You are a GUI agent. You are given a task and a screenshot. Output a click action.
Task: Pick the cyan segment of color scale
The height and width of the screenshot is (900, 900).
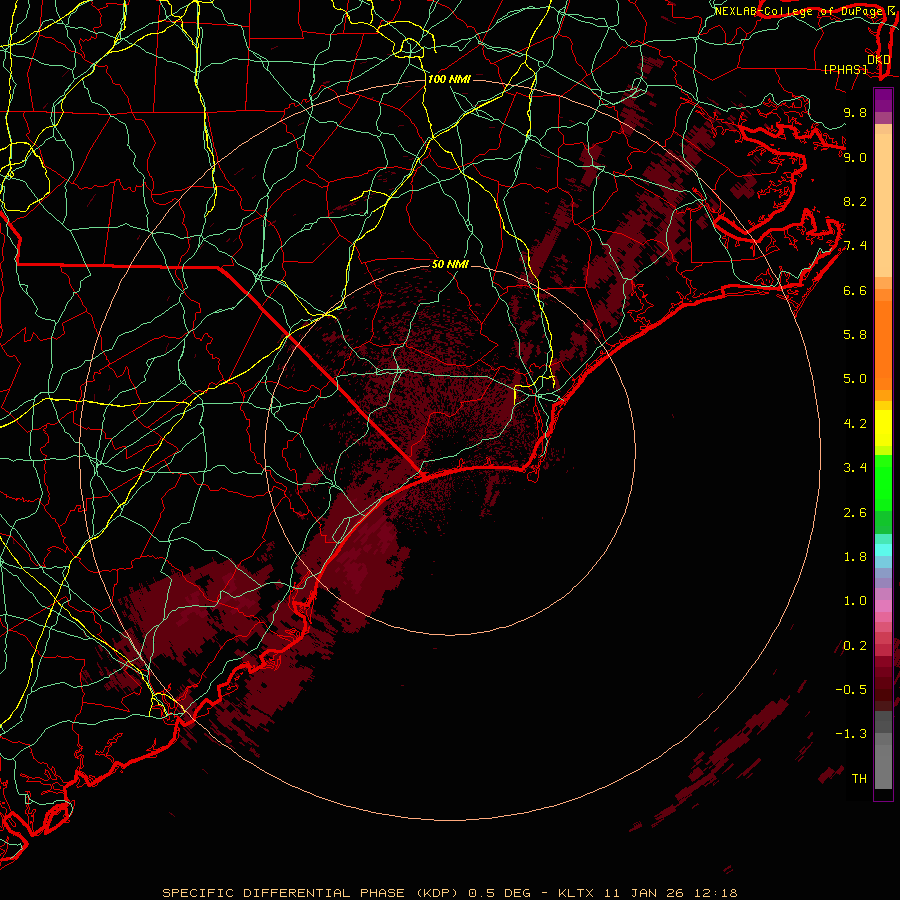click(x=883, y=550)
